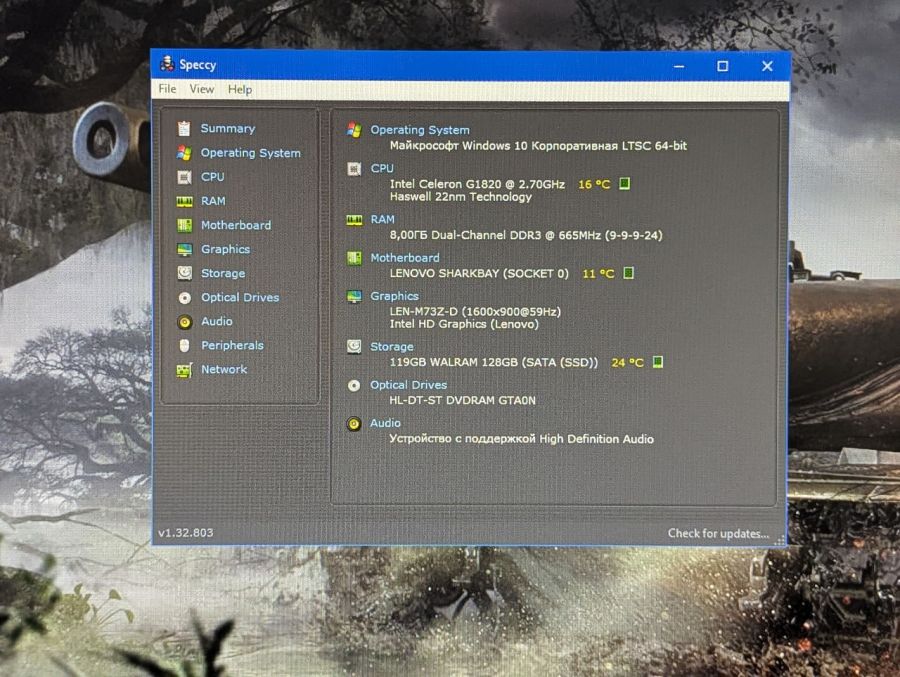Click the CPU chip icon in sidebar
900x677 pixels.
[x=184, y=177]
